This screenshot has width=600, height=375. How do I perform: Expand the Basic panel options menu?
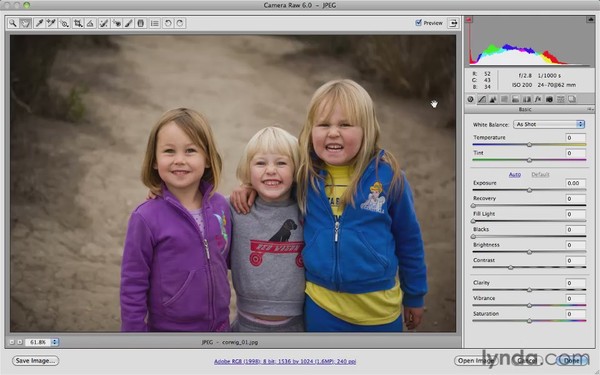(x=590, y=109)
